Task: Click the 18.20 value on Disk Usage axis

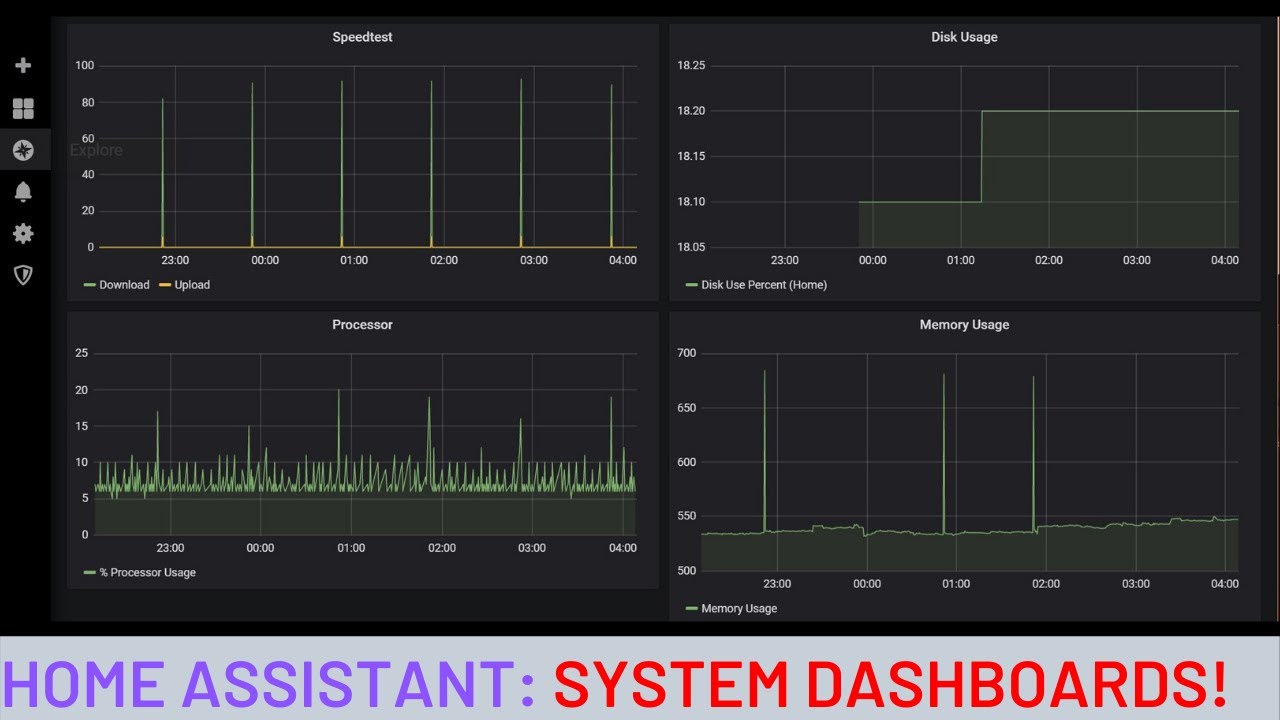Action: coord(691,111)
